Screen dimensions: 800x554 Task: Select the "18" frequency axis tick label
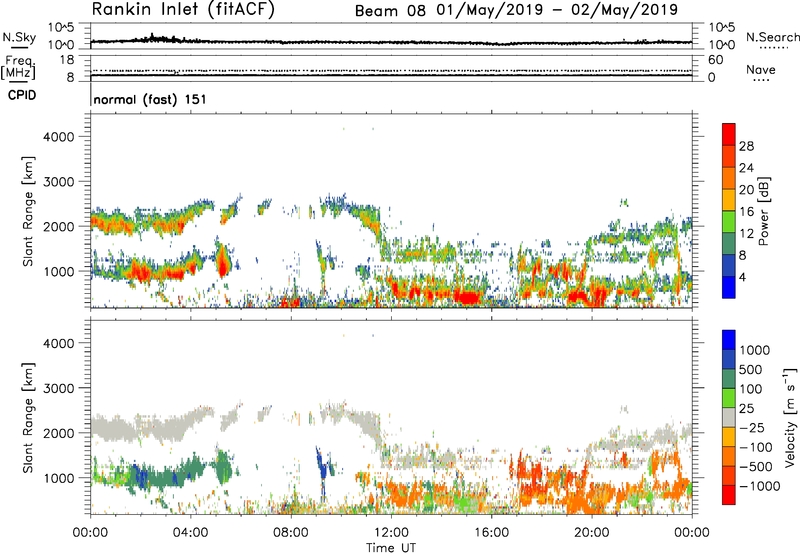pos(67,60)
